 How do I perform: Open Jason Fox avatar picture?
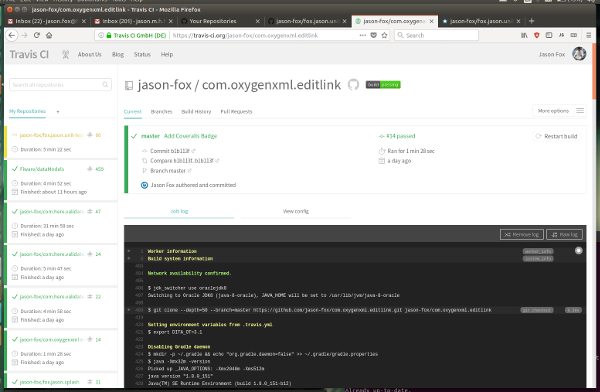[579, 54]
